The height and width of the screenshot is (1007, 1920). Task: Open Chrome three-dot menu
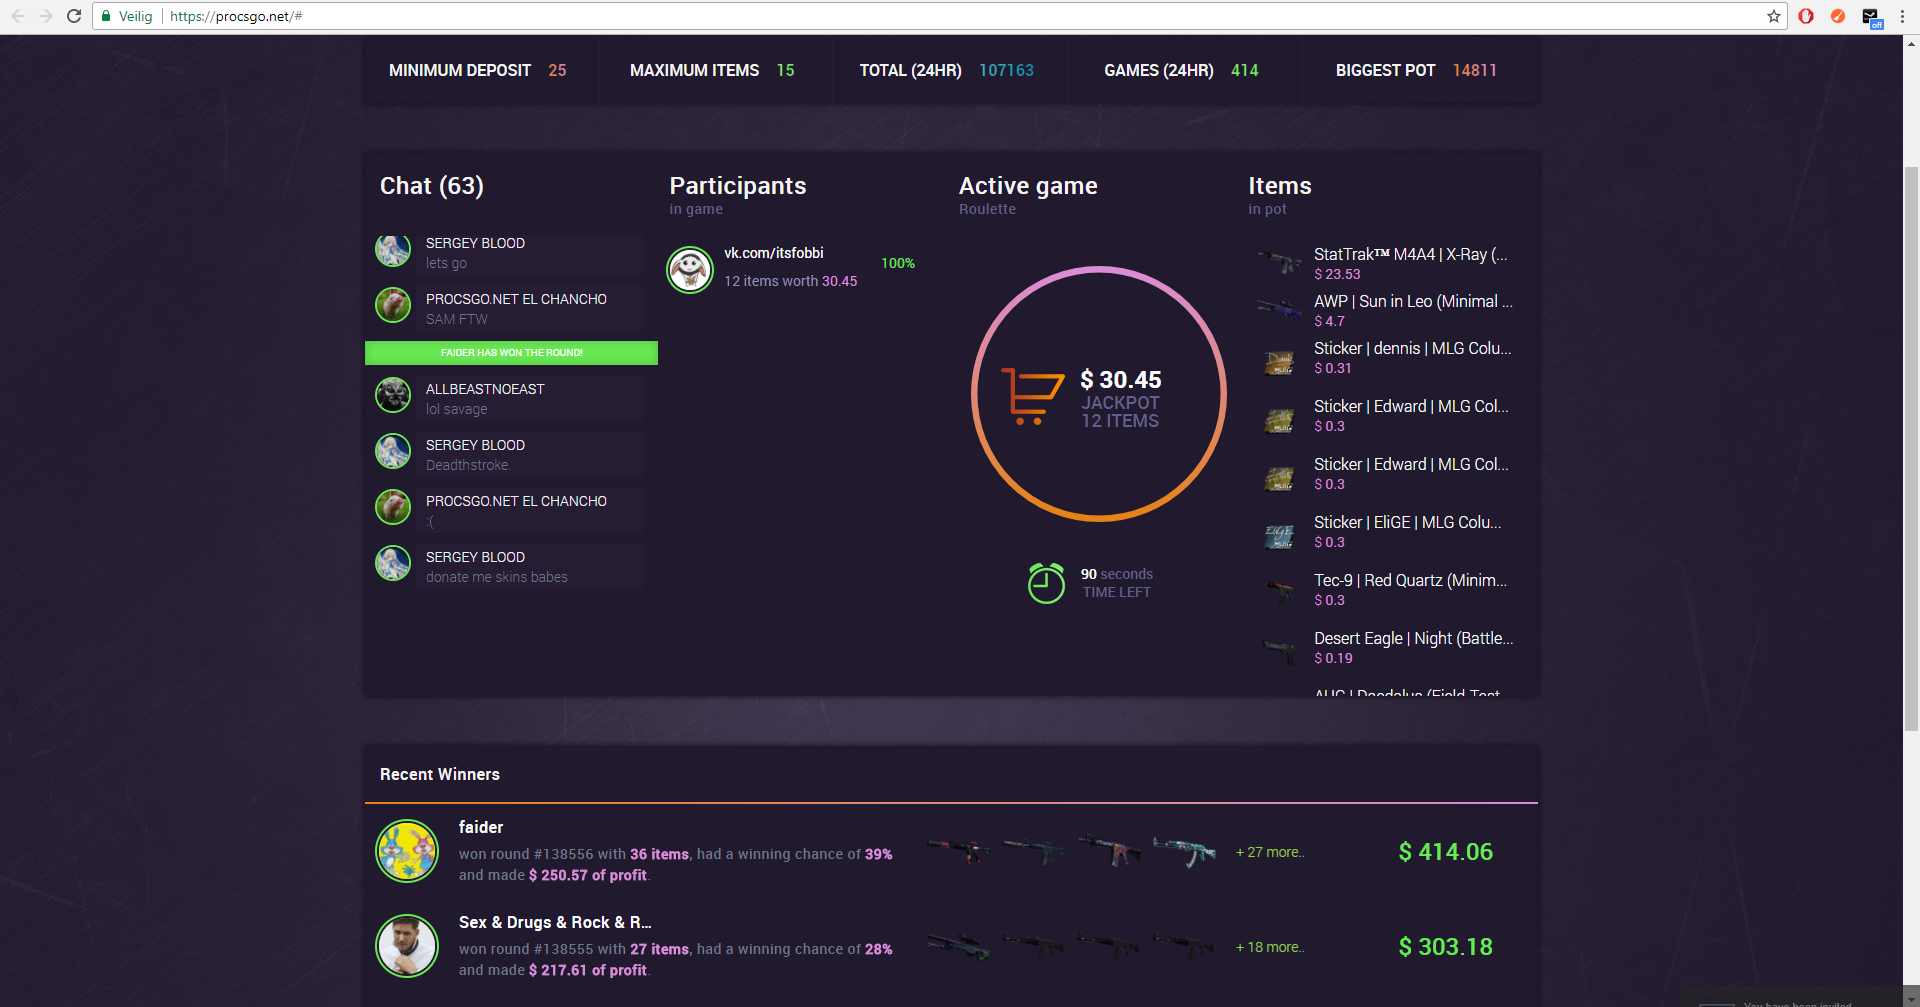1902,16
